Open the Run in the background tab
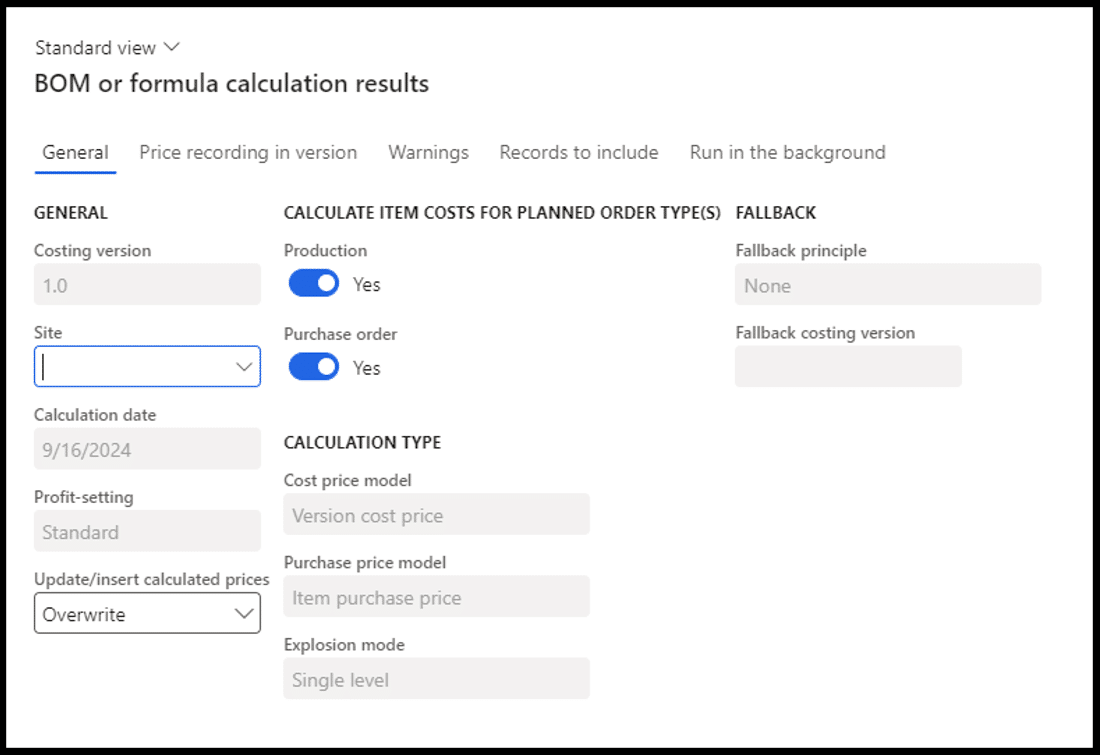1100x755 pixels. click(787, 153)
